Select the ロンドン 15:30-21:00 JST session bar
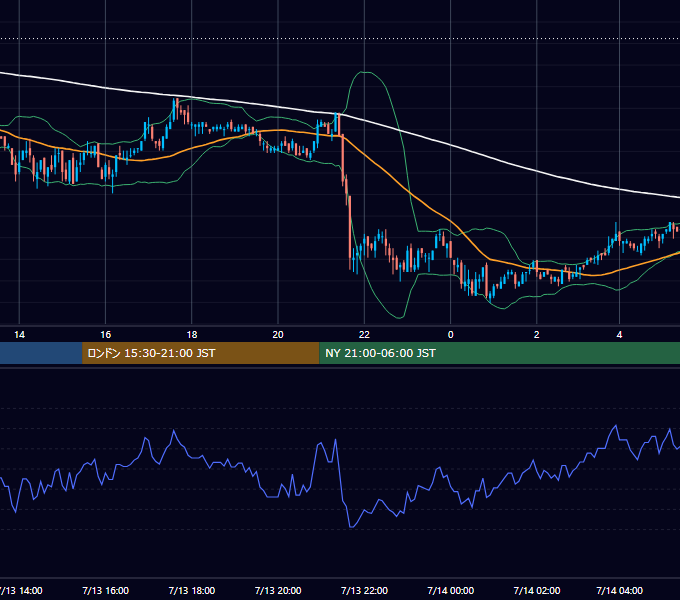 (x=200, y=353)
